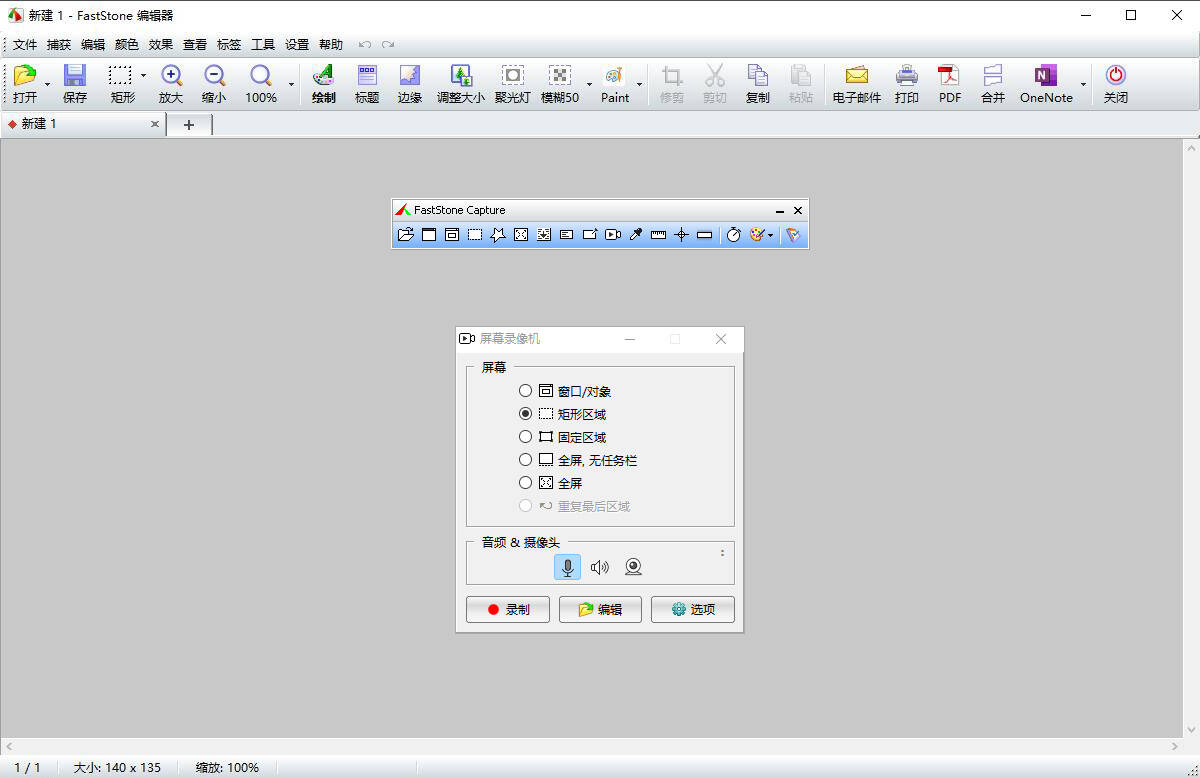Expand the OneNote dropdown arrow

[1083, 85]
